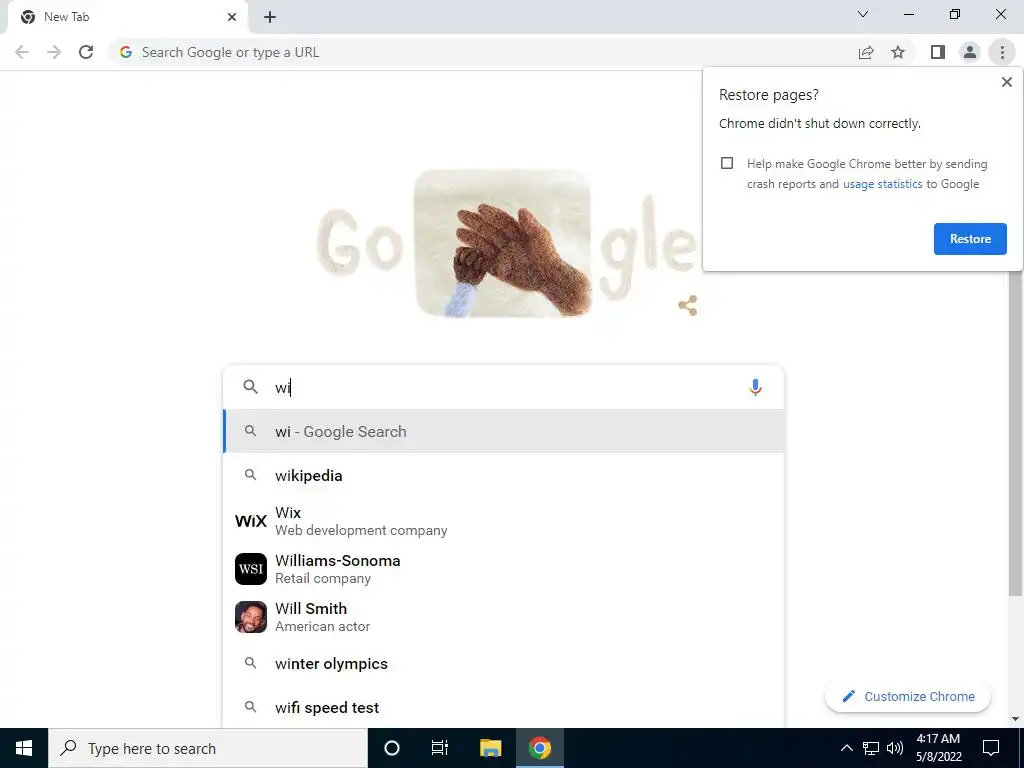Image resolution: width=1024 pixels, height=768 pixels.
Task: Click the Will Smith photo thumbnail
Action: [x=251, y=617]
